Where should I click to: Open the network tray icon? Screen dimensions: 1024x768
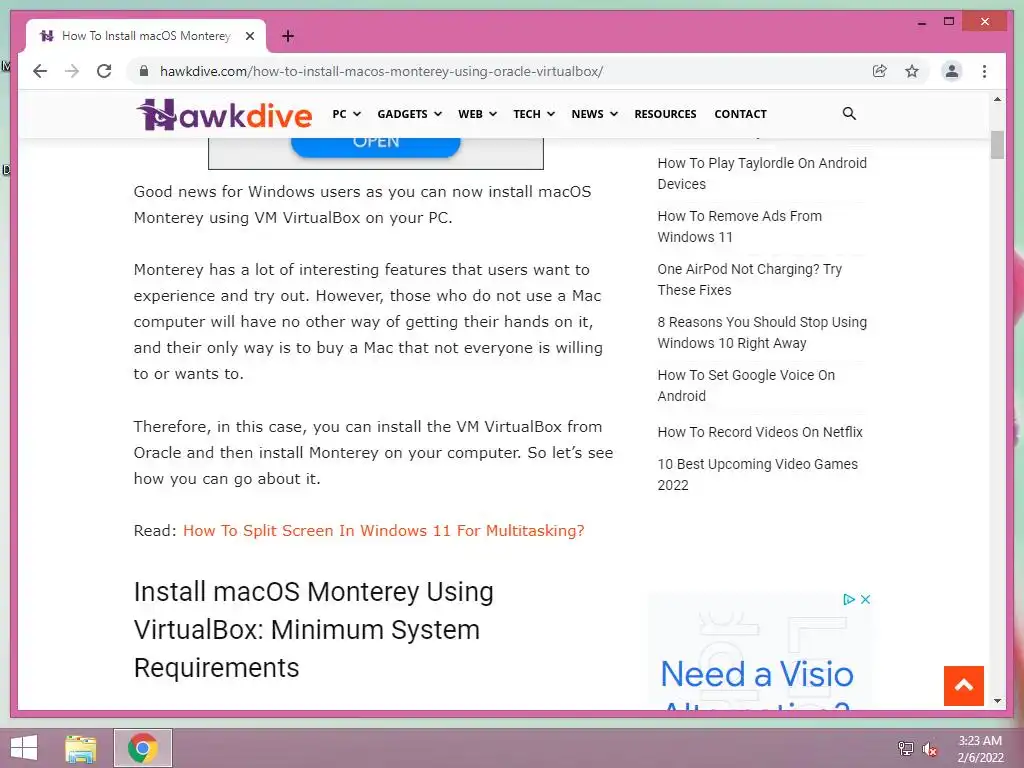[905, 748]
